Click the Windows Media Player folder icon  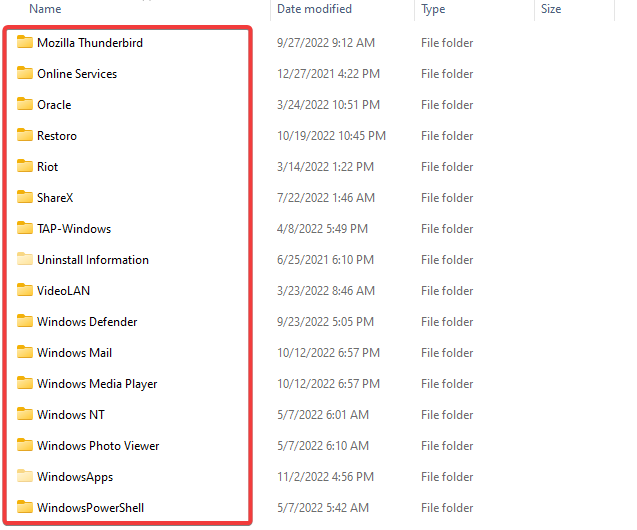25,383
